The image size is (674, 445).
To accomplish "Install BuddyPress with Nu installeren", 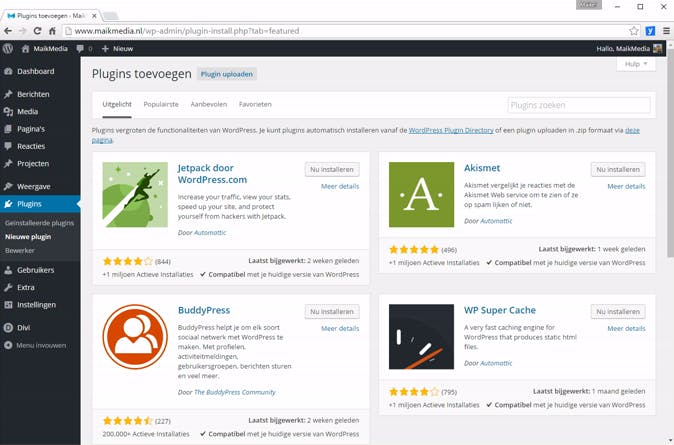I will [332, 312].
